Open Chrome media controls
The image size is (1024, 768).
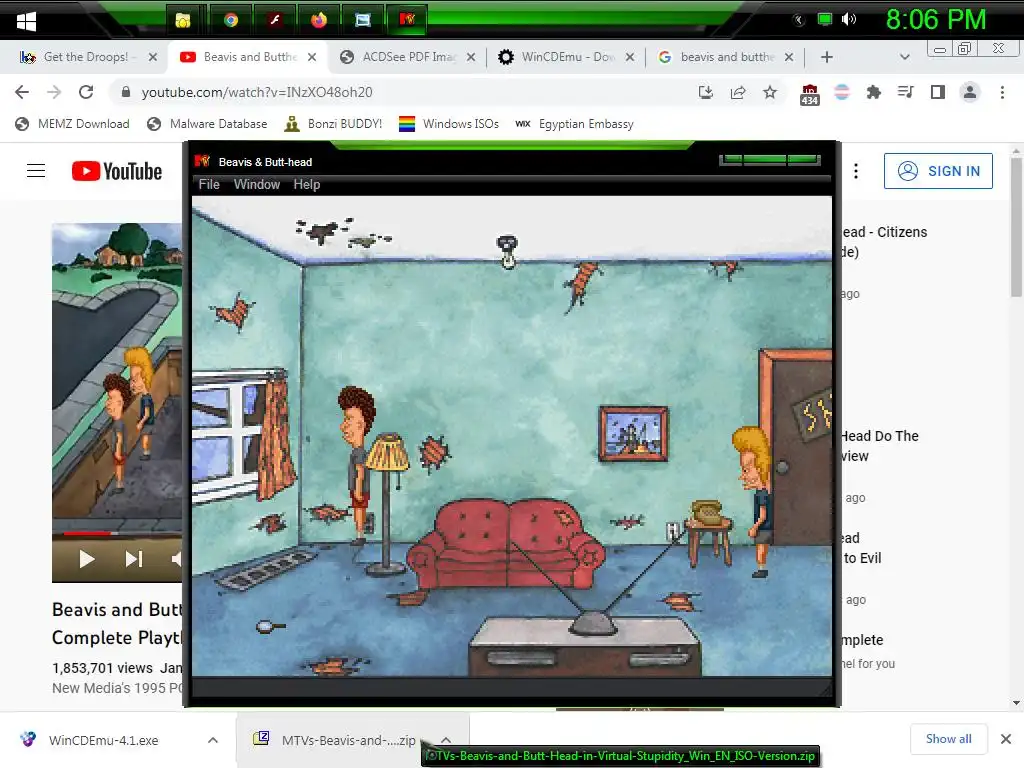pyautogui.click(x=905, y=93)
